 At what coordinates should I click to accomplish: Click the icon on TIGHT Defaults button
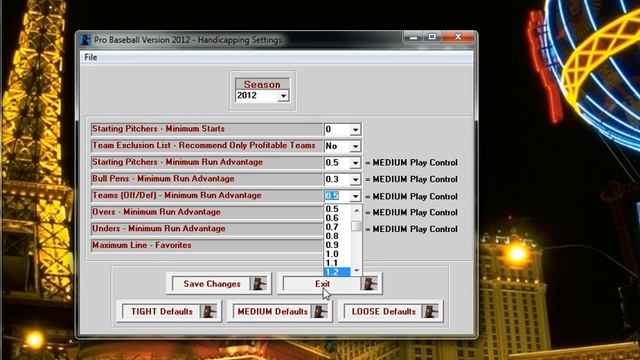[209, 311]
